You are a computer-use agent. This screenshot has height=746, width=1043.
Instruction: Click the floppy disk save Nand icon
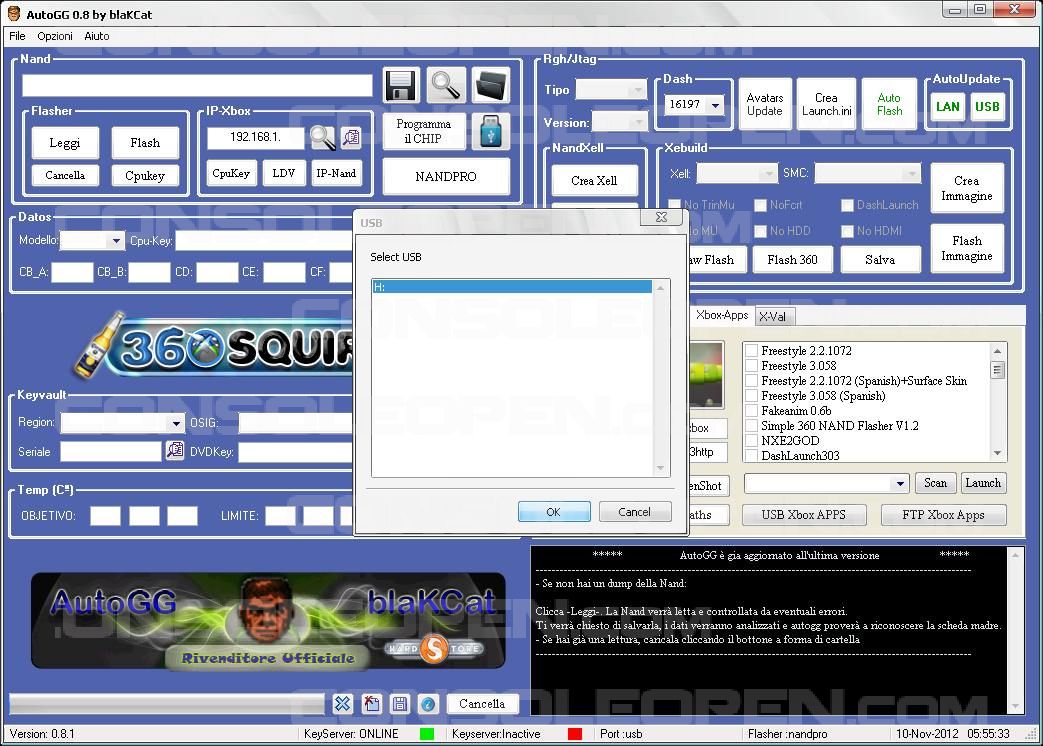click(401, 86)
